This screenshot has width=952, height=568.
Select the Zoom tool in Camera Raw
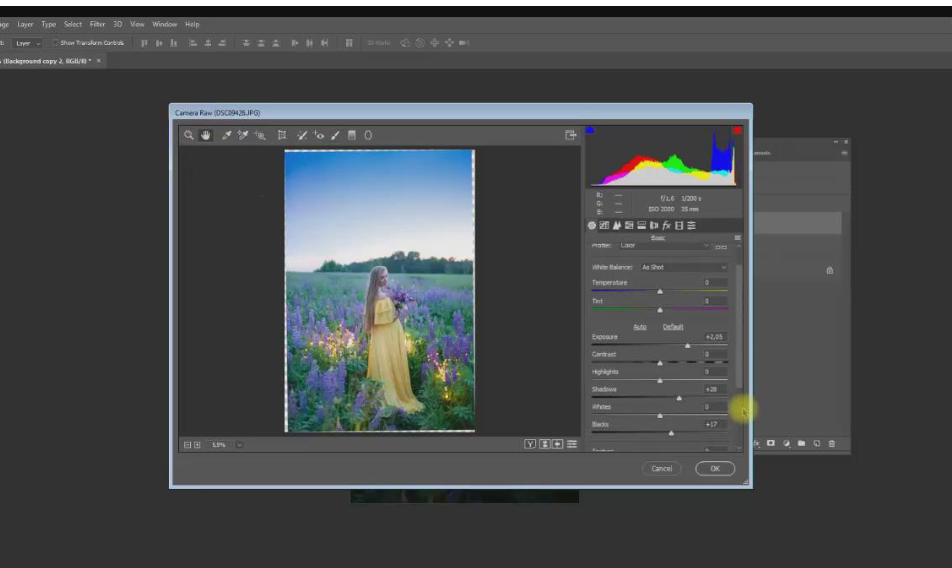click(x=189, y=135)
